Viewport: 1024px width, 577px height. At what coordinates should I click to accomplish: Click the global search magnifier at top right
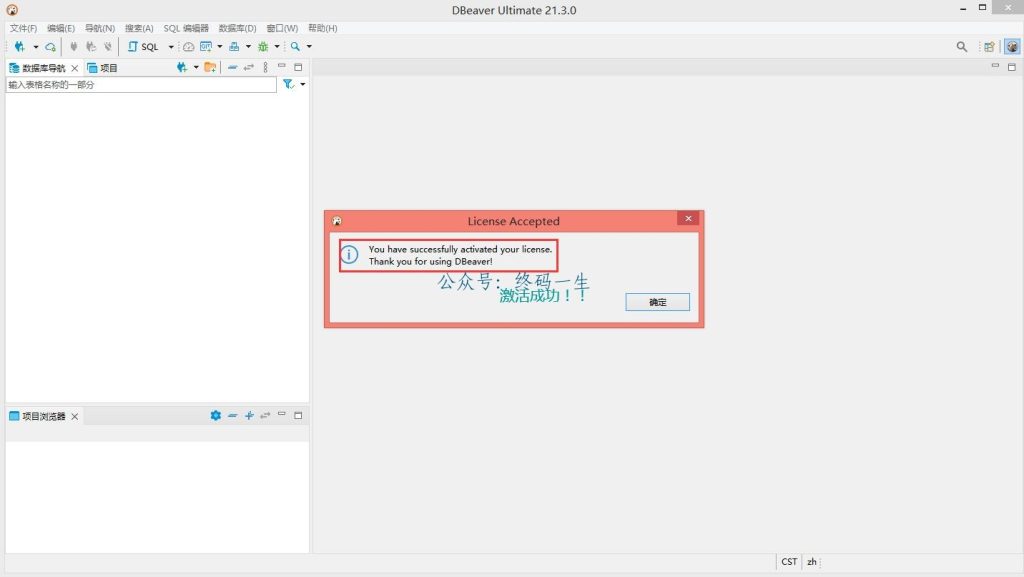point(961,46)
